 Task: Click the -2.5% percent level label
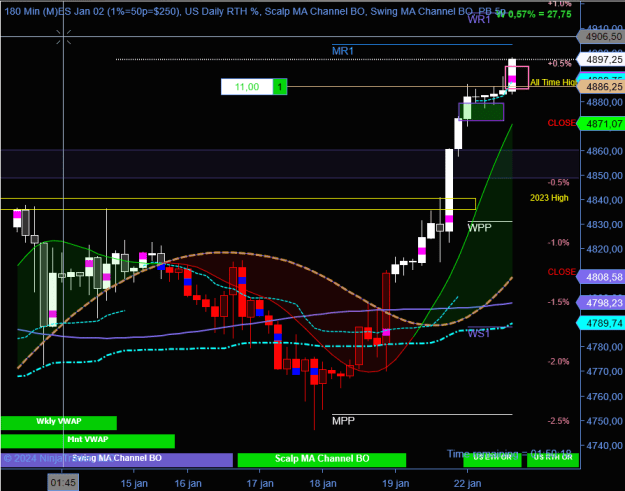tap(558, 421)
